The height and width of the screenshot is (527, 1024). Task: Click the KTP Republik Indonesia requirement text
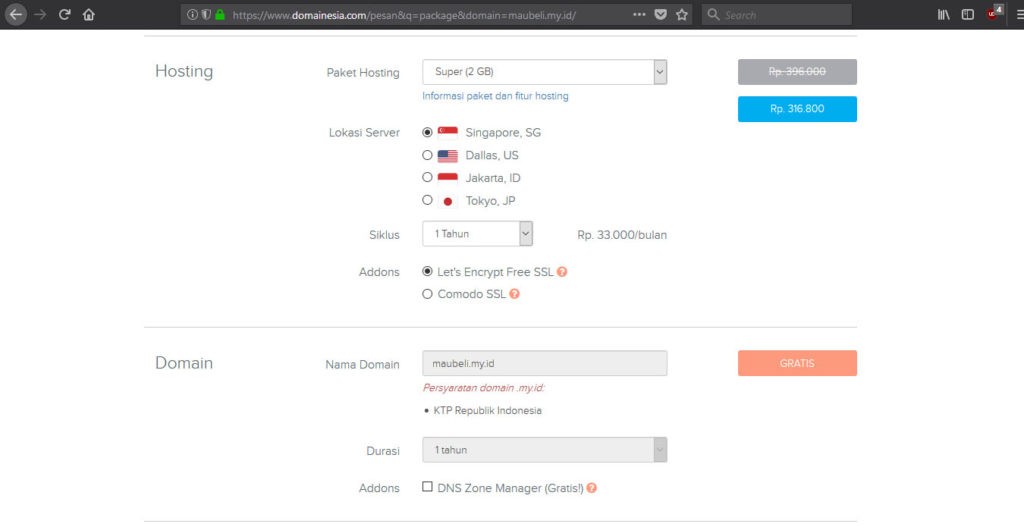(487, 411)
